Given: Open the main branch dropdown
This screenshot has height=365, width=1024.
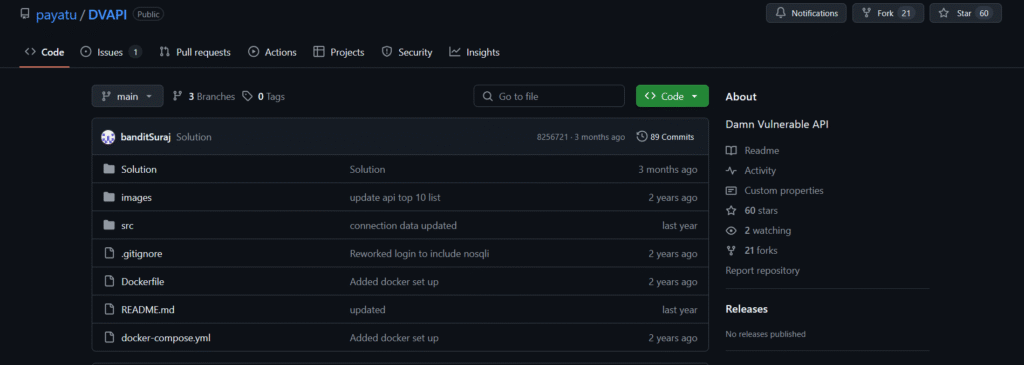Looking at the screenshot, I should [x=127, y=96].
